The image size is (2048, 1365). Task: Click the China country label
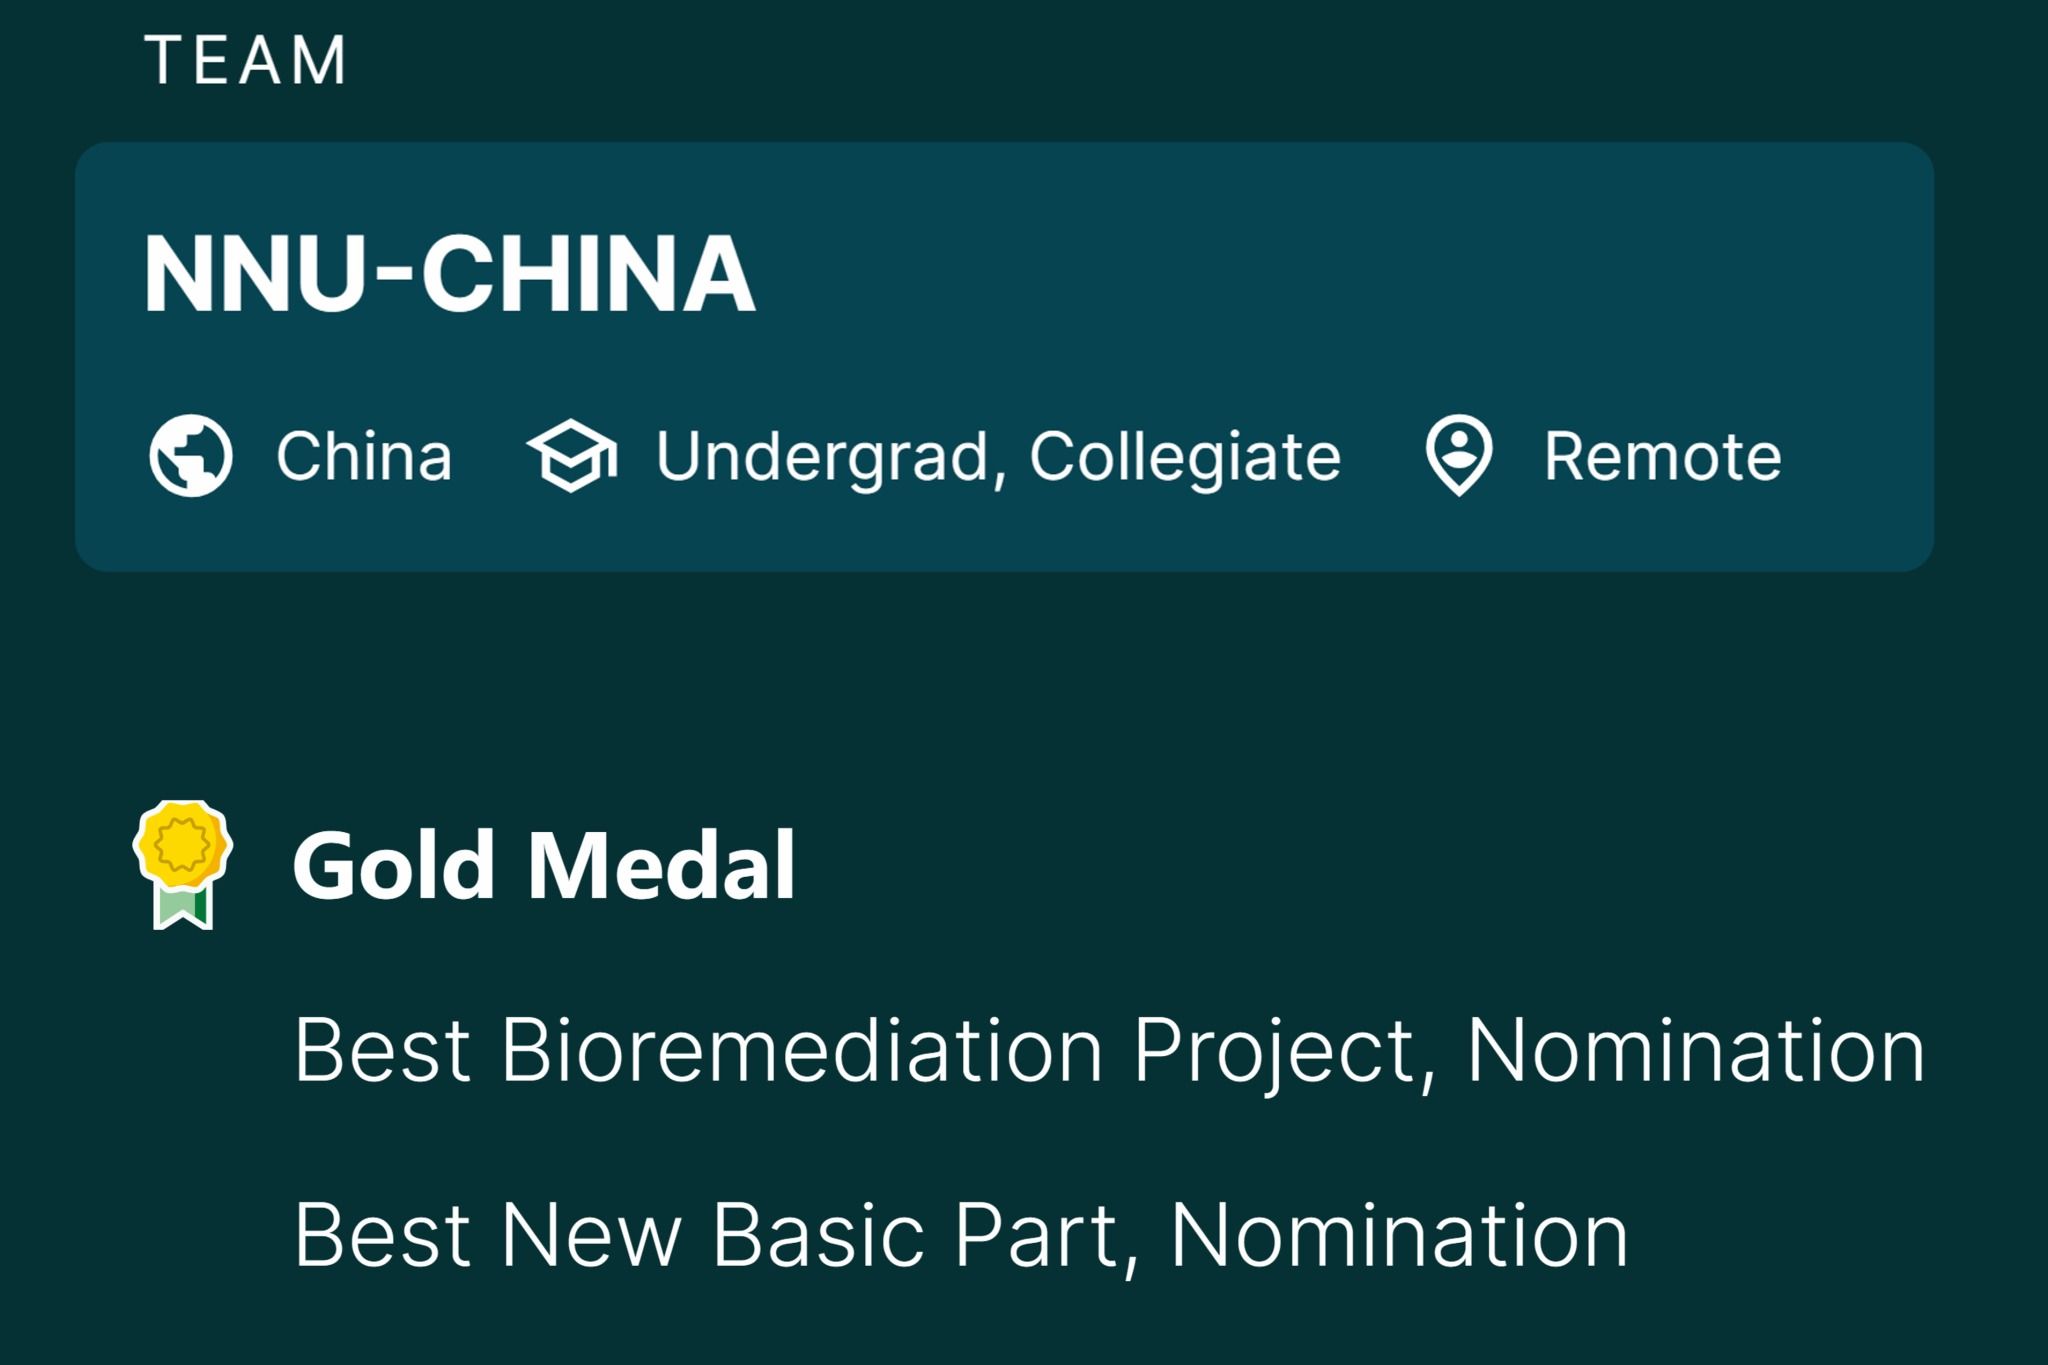pos(364,457)
